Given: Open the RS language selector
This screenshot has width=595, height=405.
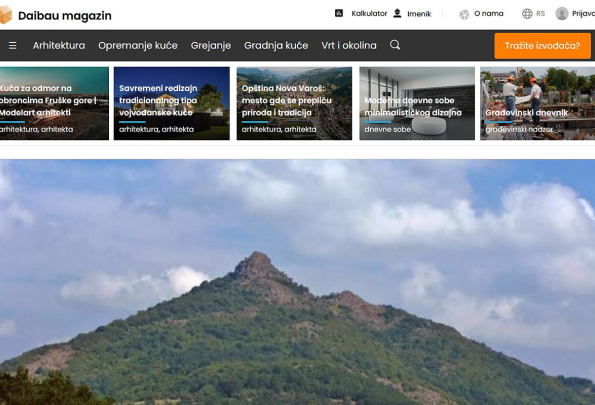Looking at the screenshot, I should [x=540, y=14].
